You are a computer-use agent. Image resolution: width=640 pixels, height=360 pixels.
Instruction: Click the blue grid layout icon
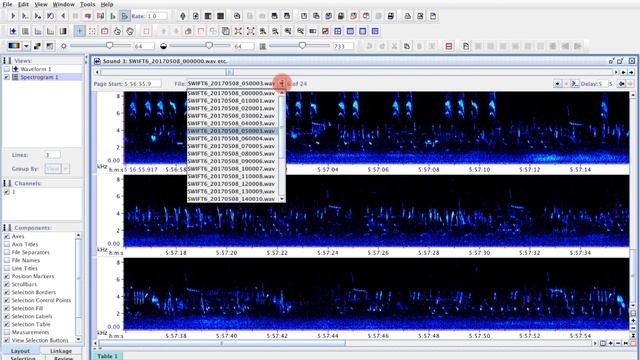338,31
